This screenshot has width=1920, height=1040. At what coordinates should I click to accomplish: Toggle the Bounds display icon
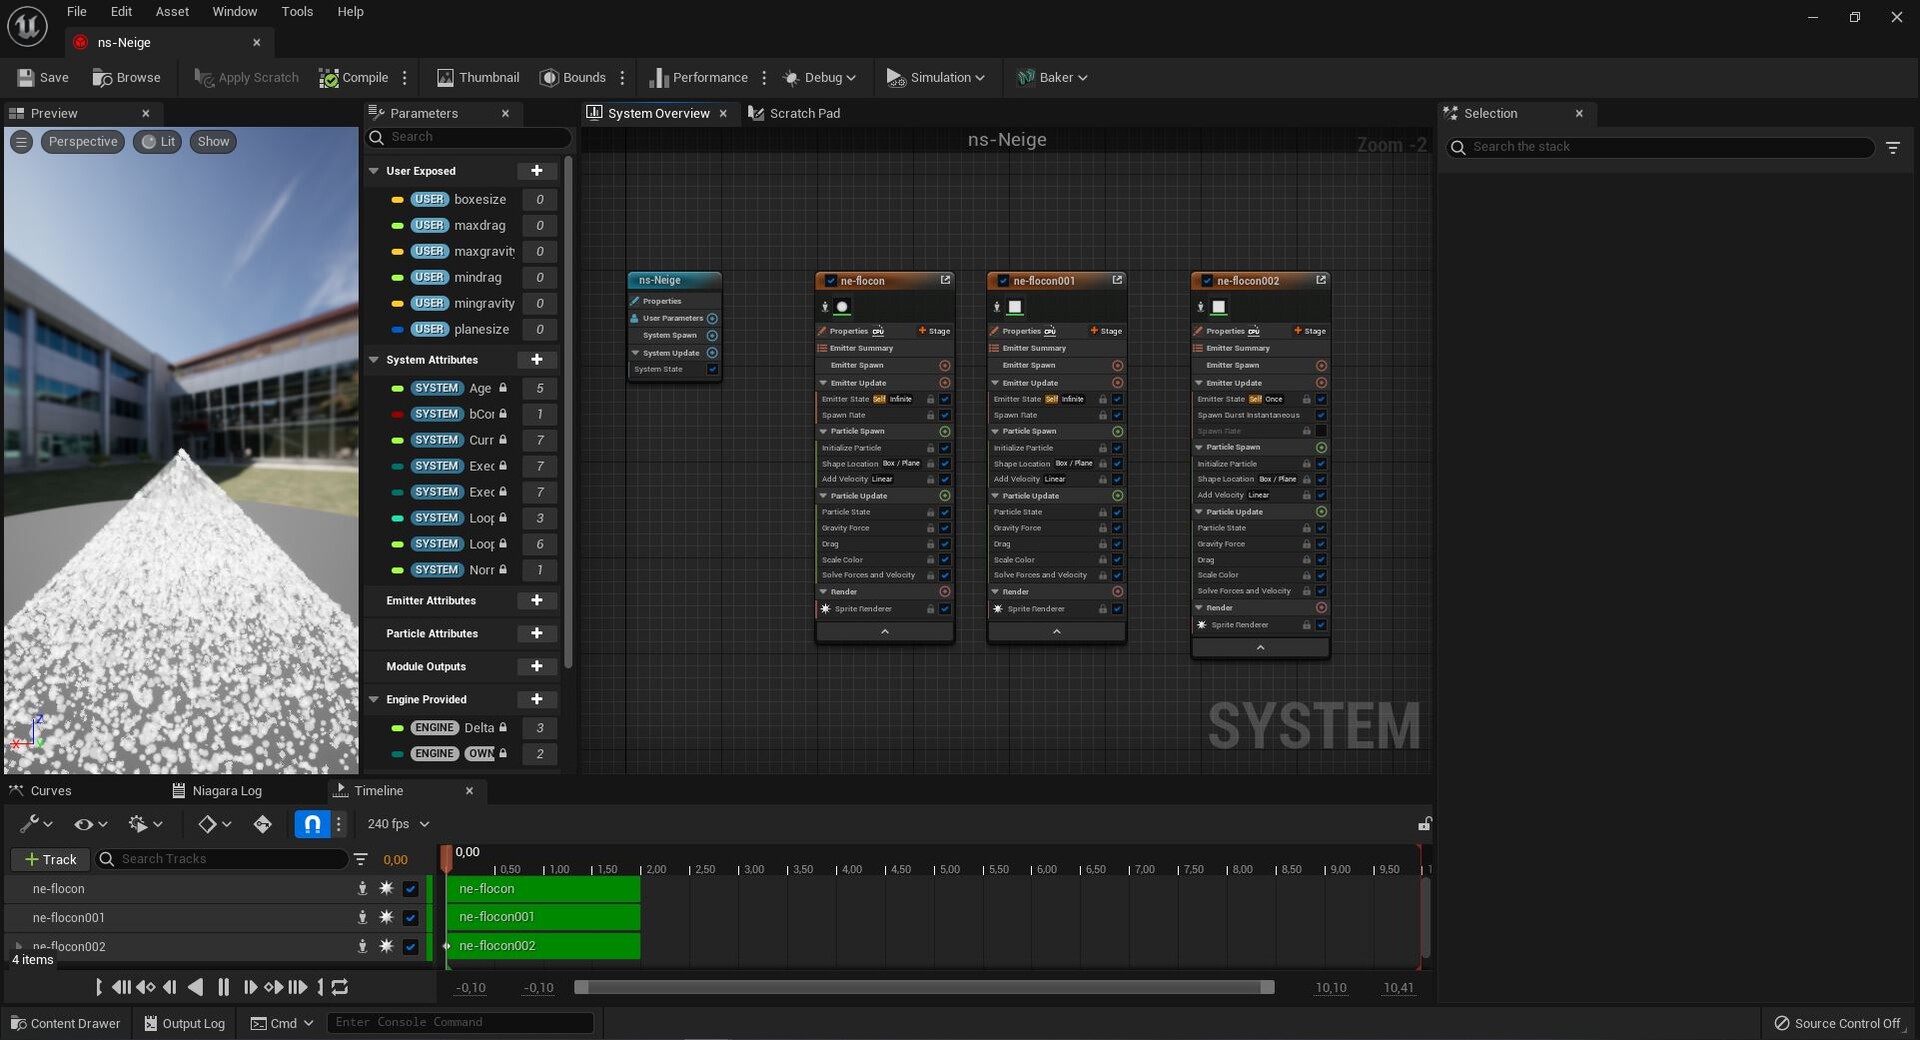pos(549,77)
